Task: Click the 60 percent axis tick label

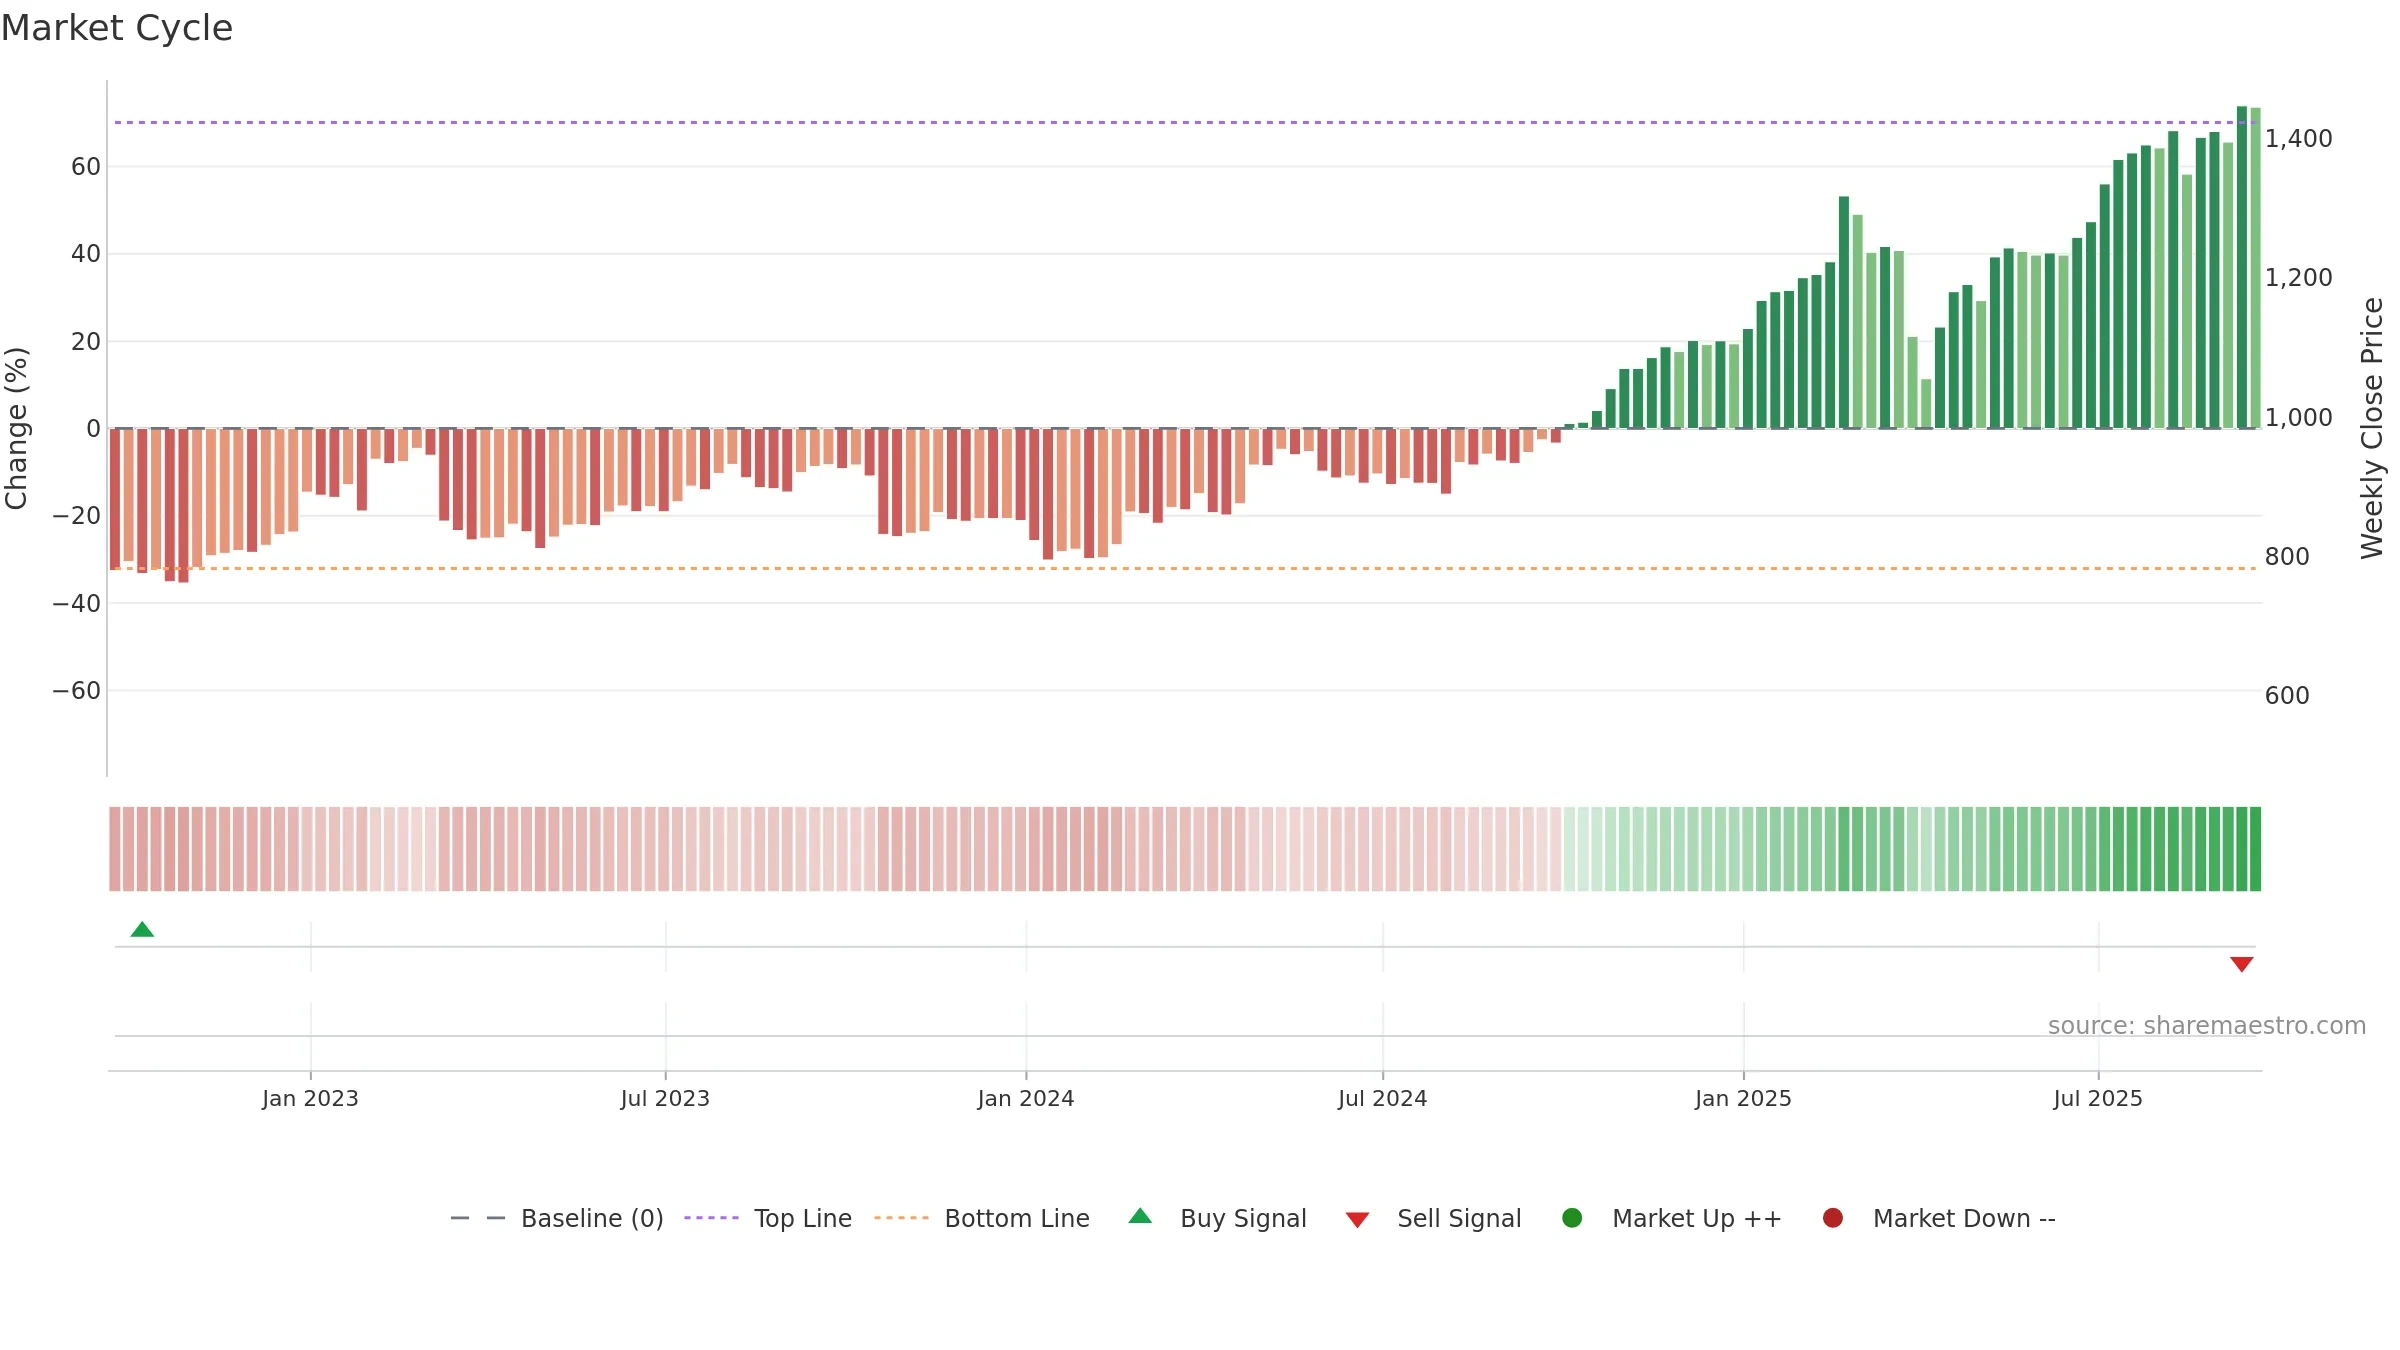Action: [86, 167]
